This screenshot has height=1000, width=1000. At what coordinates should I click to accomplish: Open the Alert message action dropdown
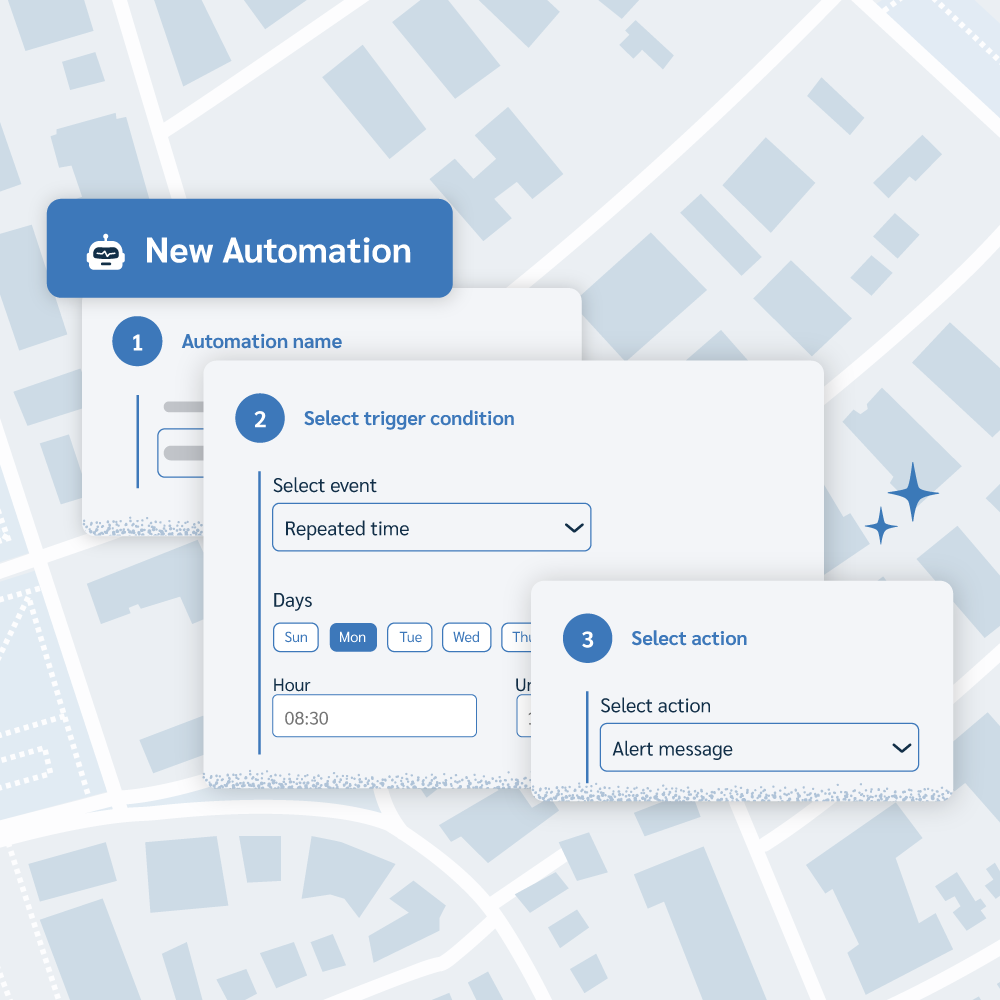(758, 747)
